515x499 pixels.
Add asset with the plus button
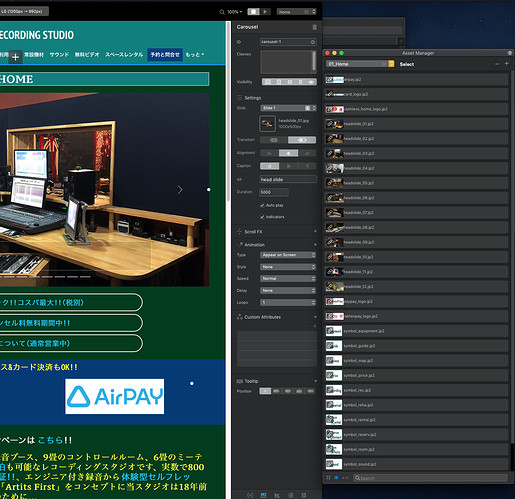click(507, 64)
